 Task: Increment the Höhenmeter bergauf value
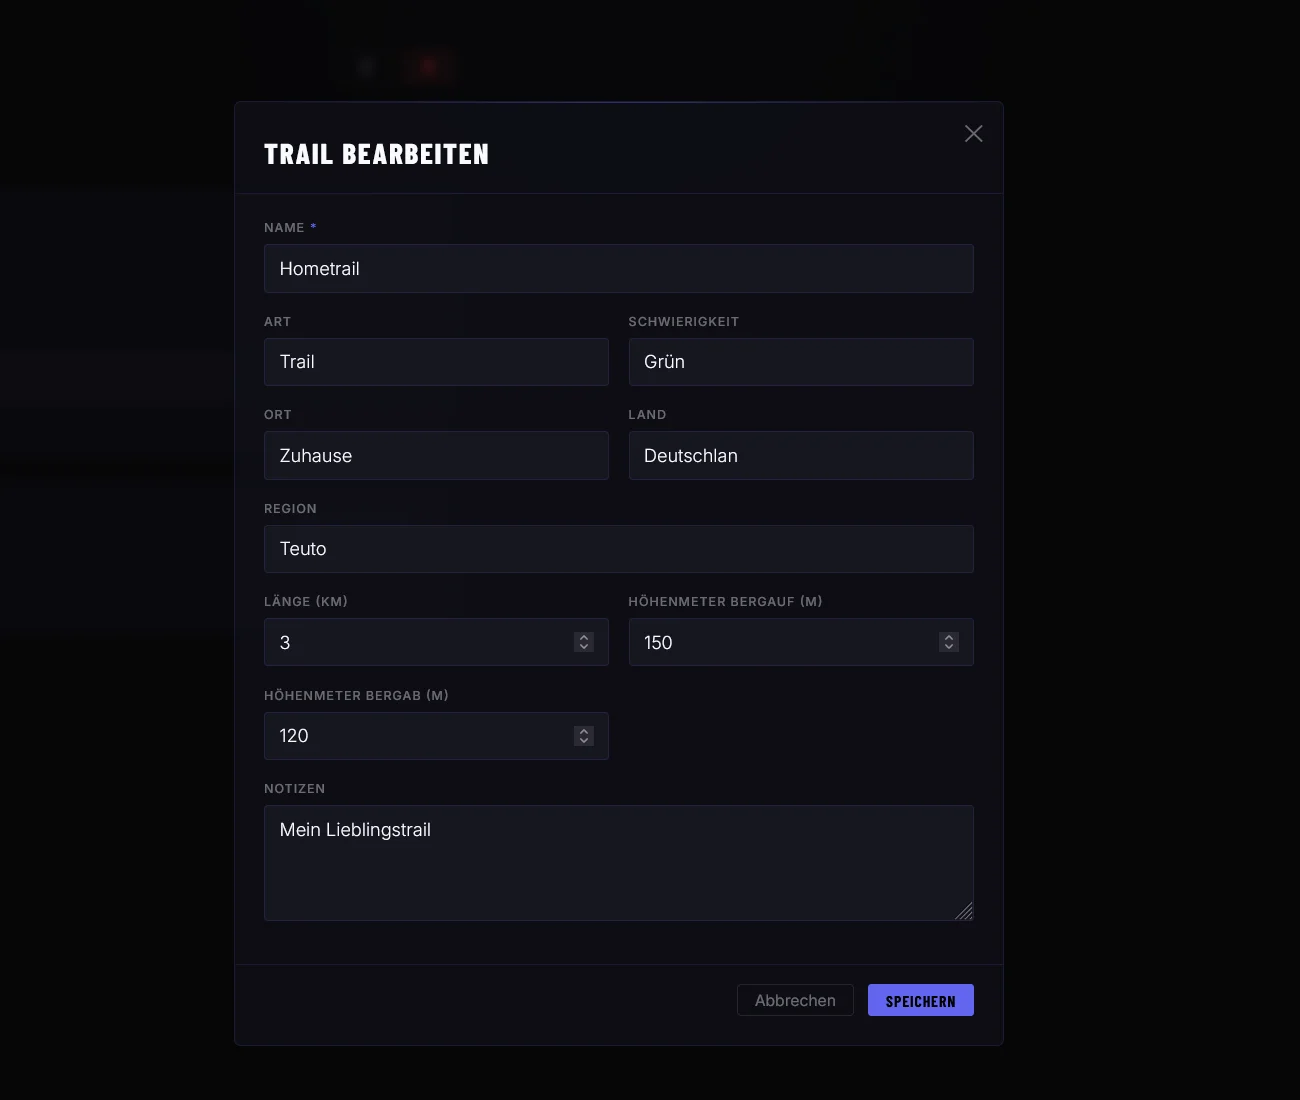point(948,637)
